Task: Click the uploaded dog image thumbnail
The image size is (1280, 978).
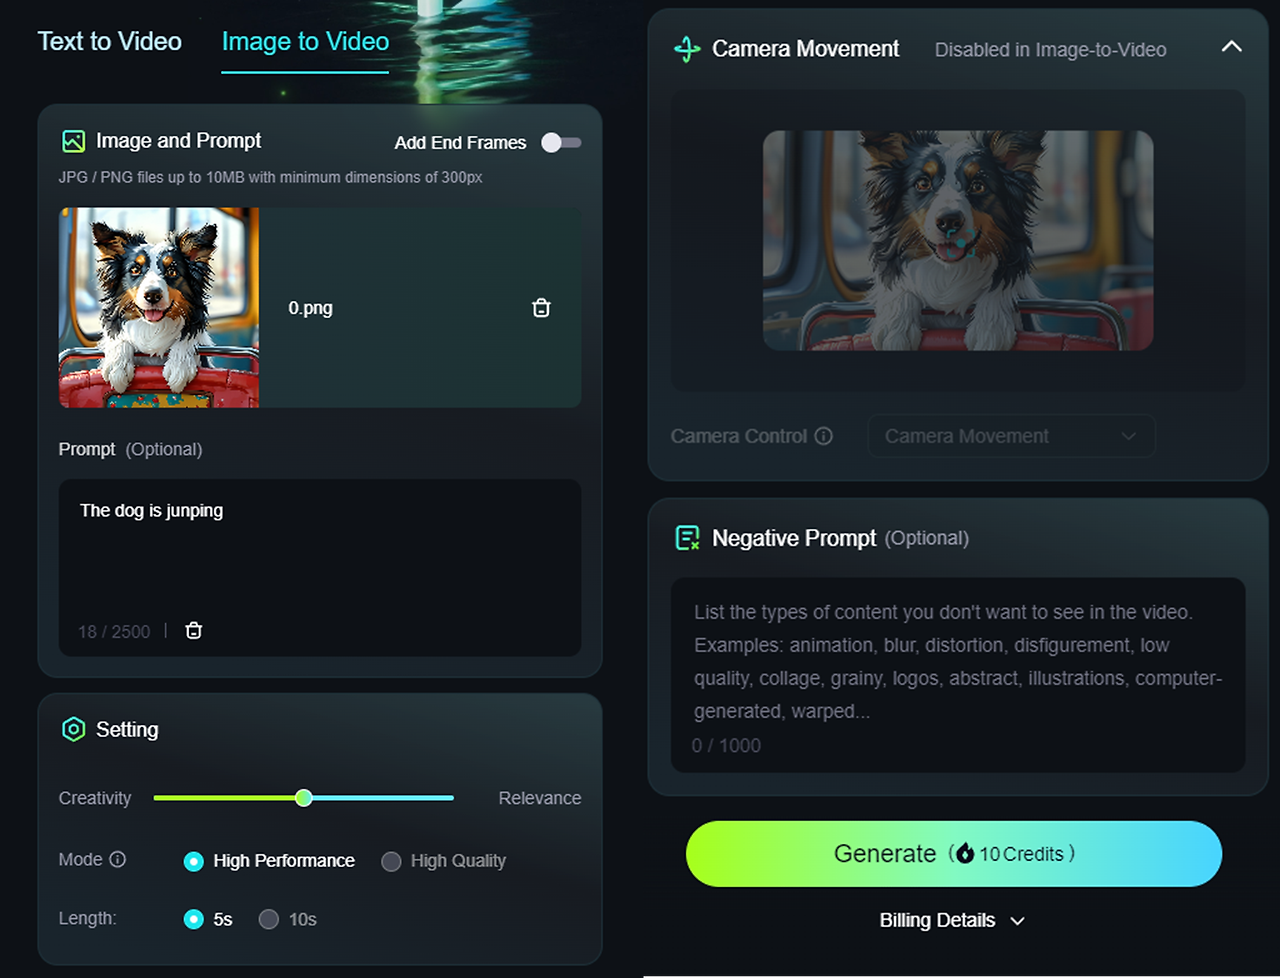Action: (159, 307)
